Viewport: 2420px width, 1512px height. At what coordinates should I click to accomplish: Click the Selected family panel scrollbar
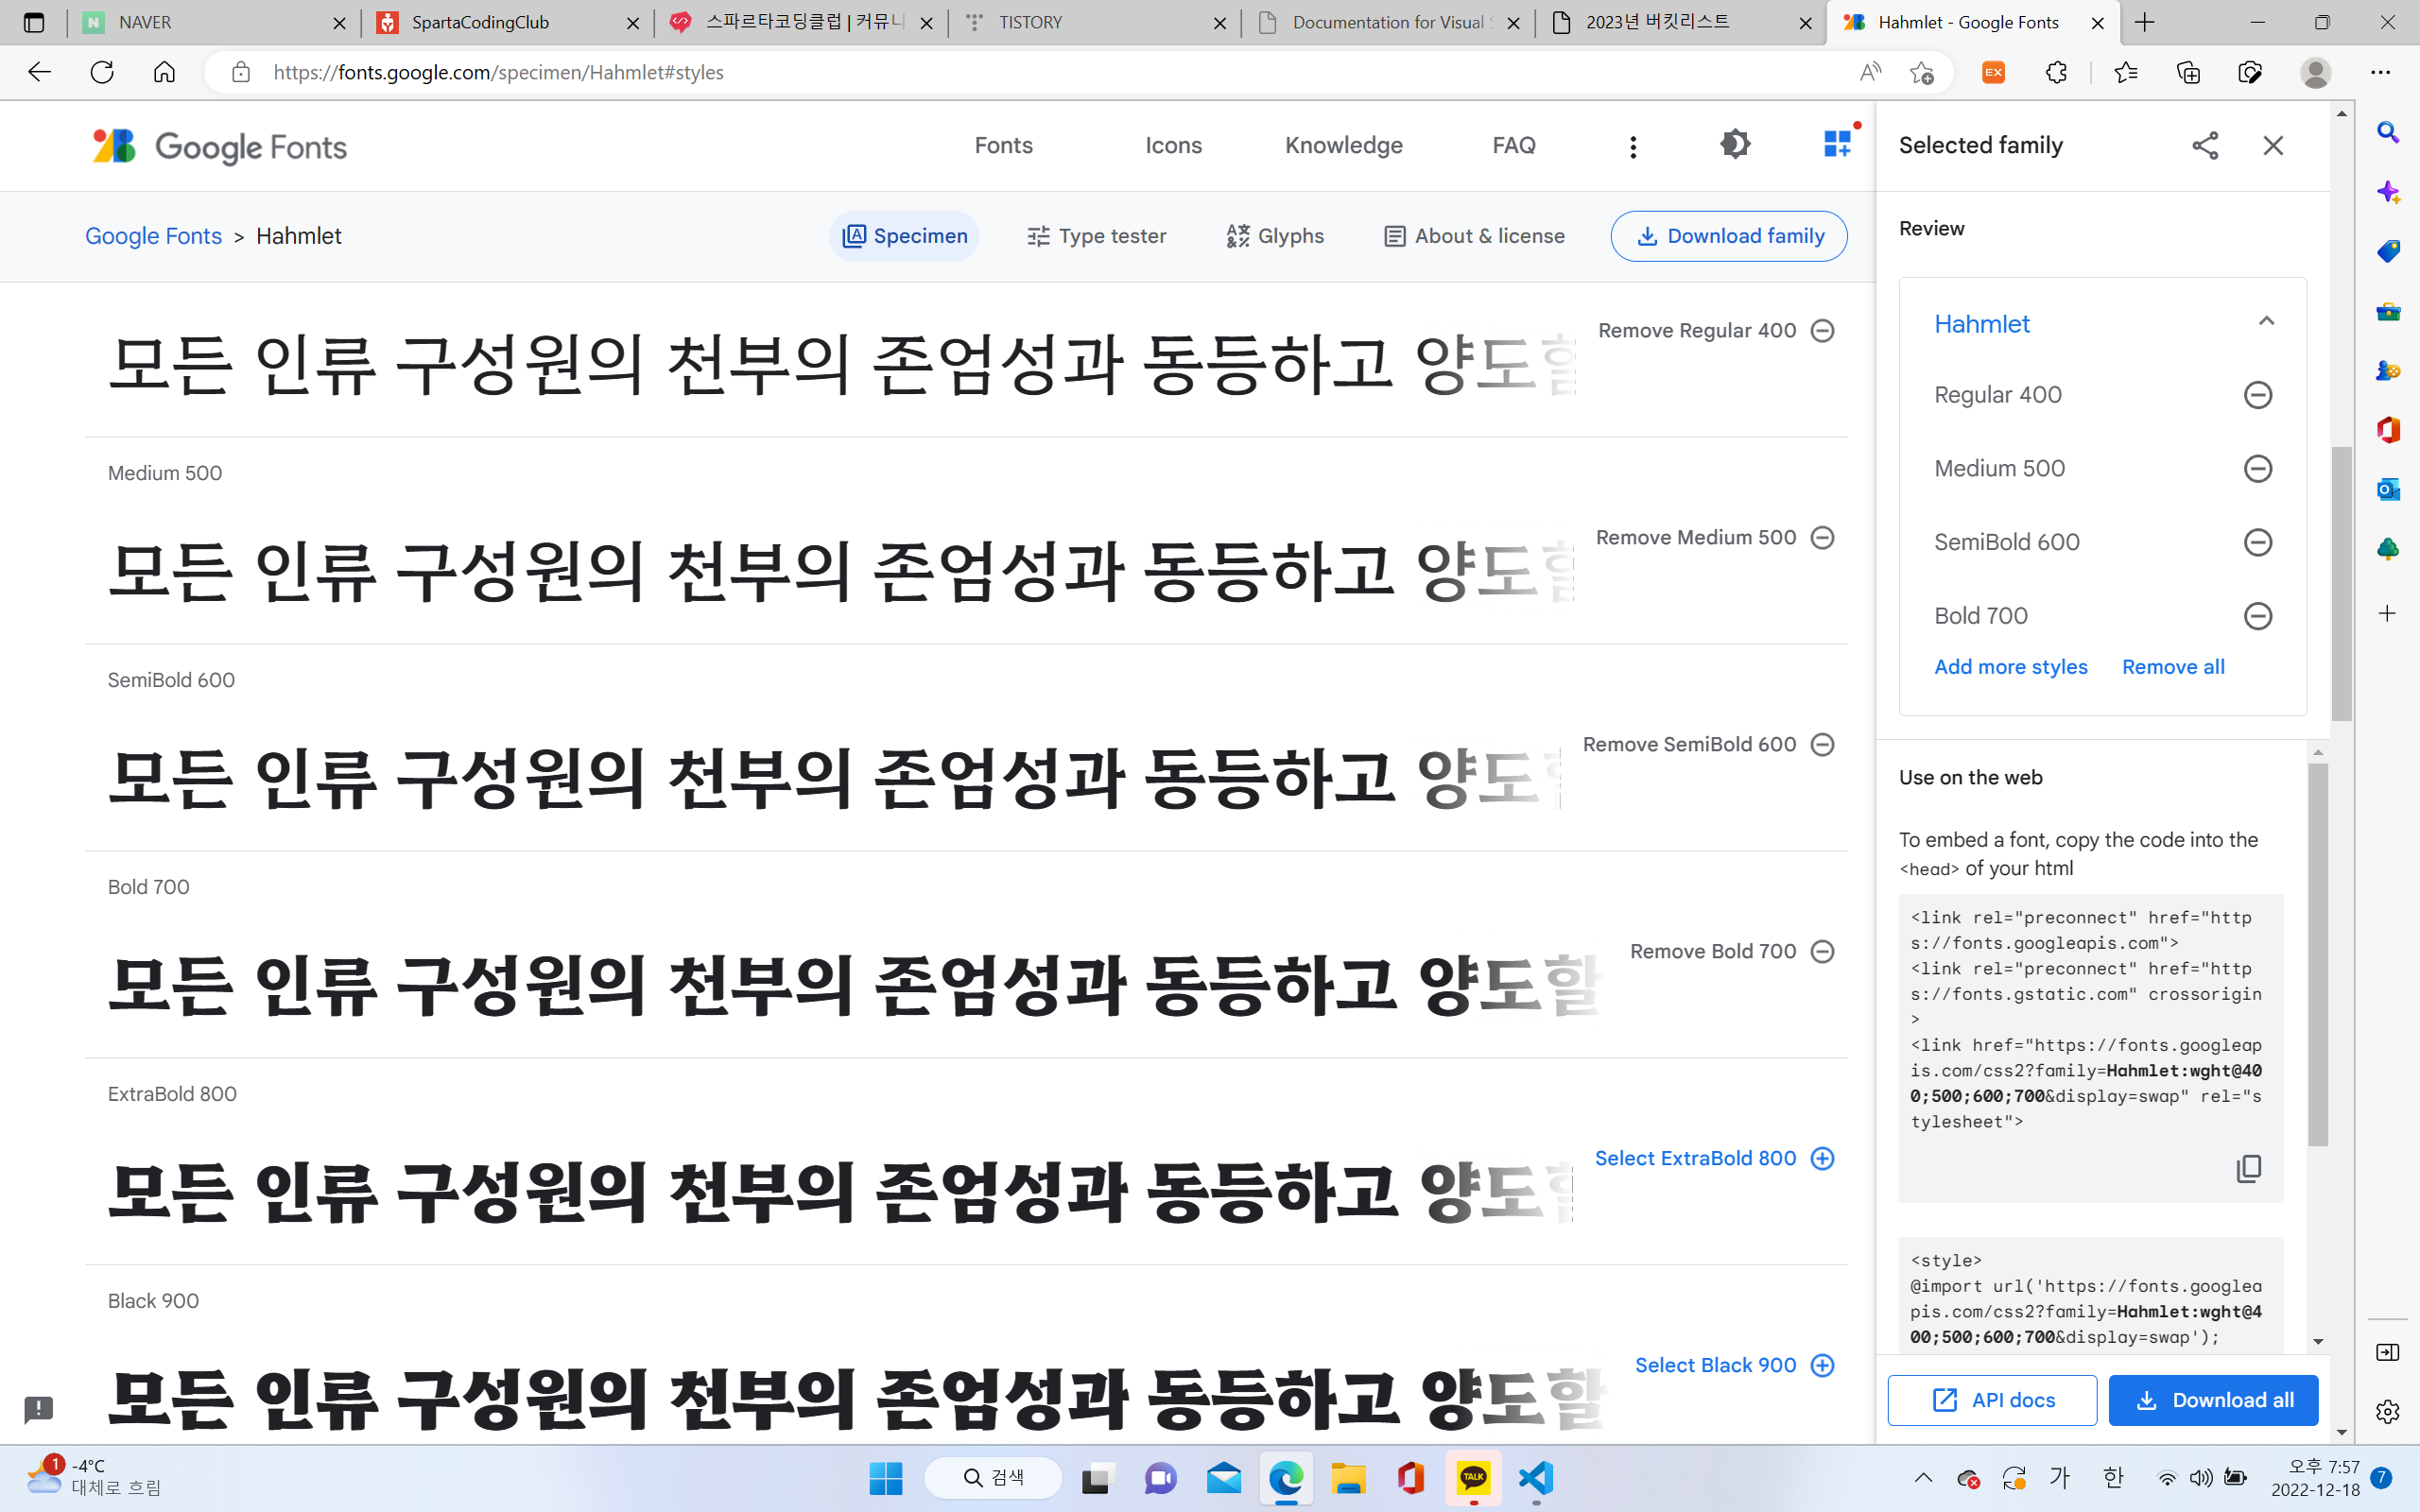coord(2341,584)
